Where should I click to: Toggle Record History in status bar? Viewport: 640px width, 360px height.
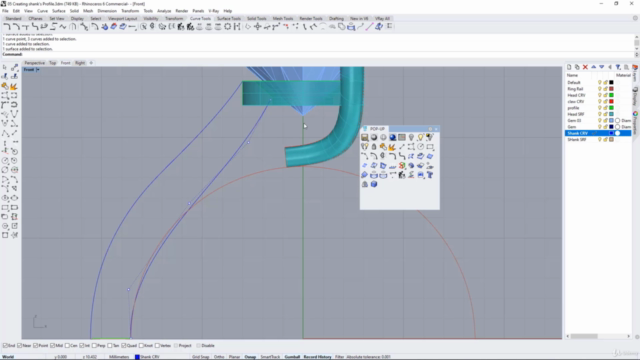pyautogui.click(x=317, y=357)
